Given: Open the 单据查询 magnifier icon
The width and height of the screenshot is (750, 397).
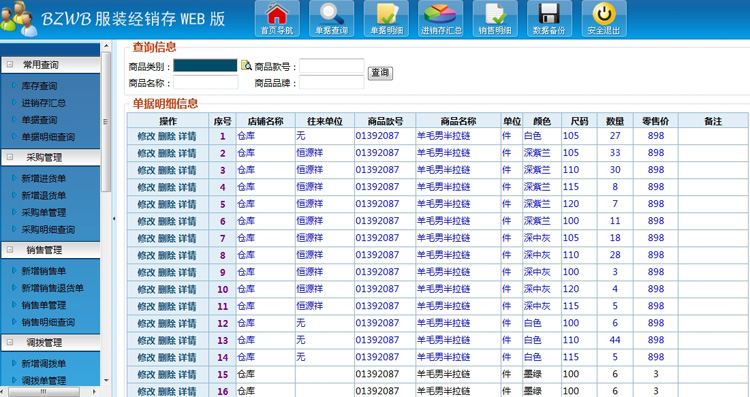Looking at the screenshot, I should (331, 19).
